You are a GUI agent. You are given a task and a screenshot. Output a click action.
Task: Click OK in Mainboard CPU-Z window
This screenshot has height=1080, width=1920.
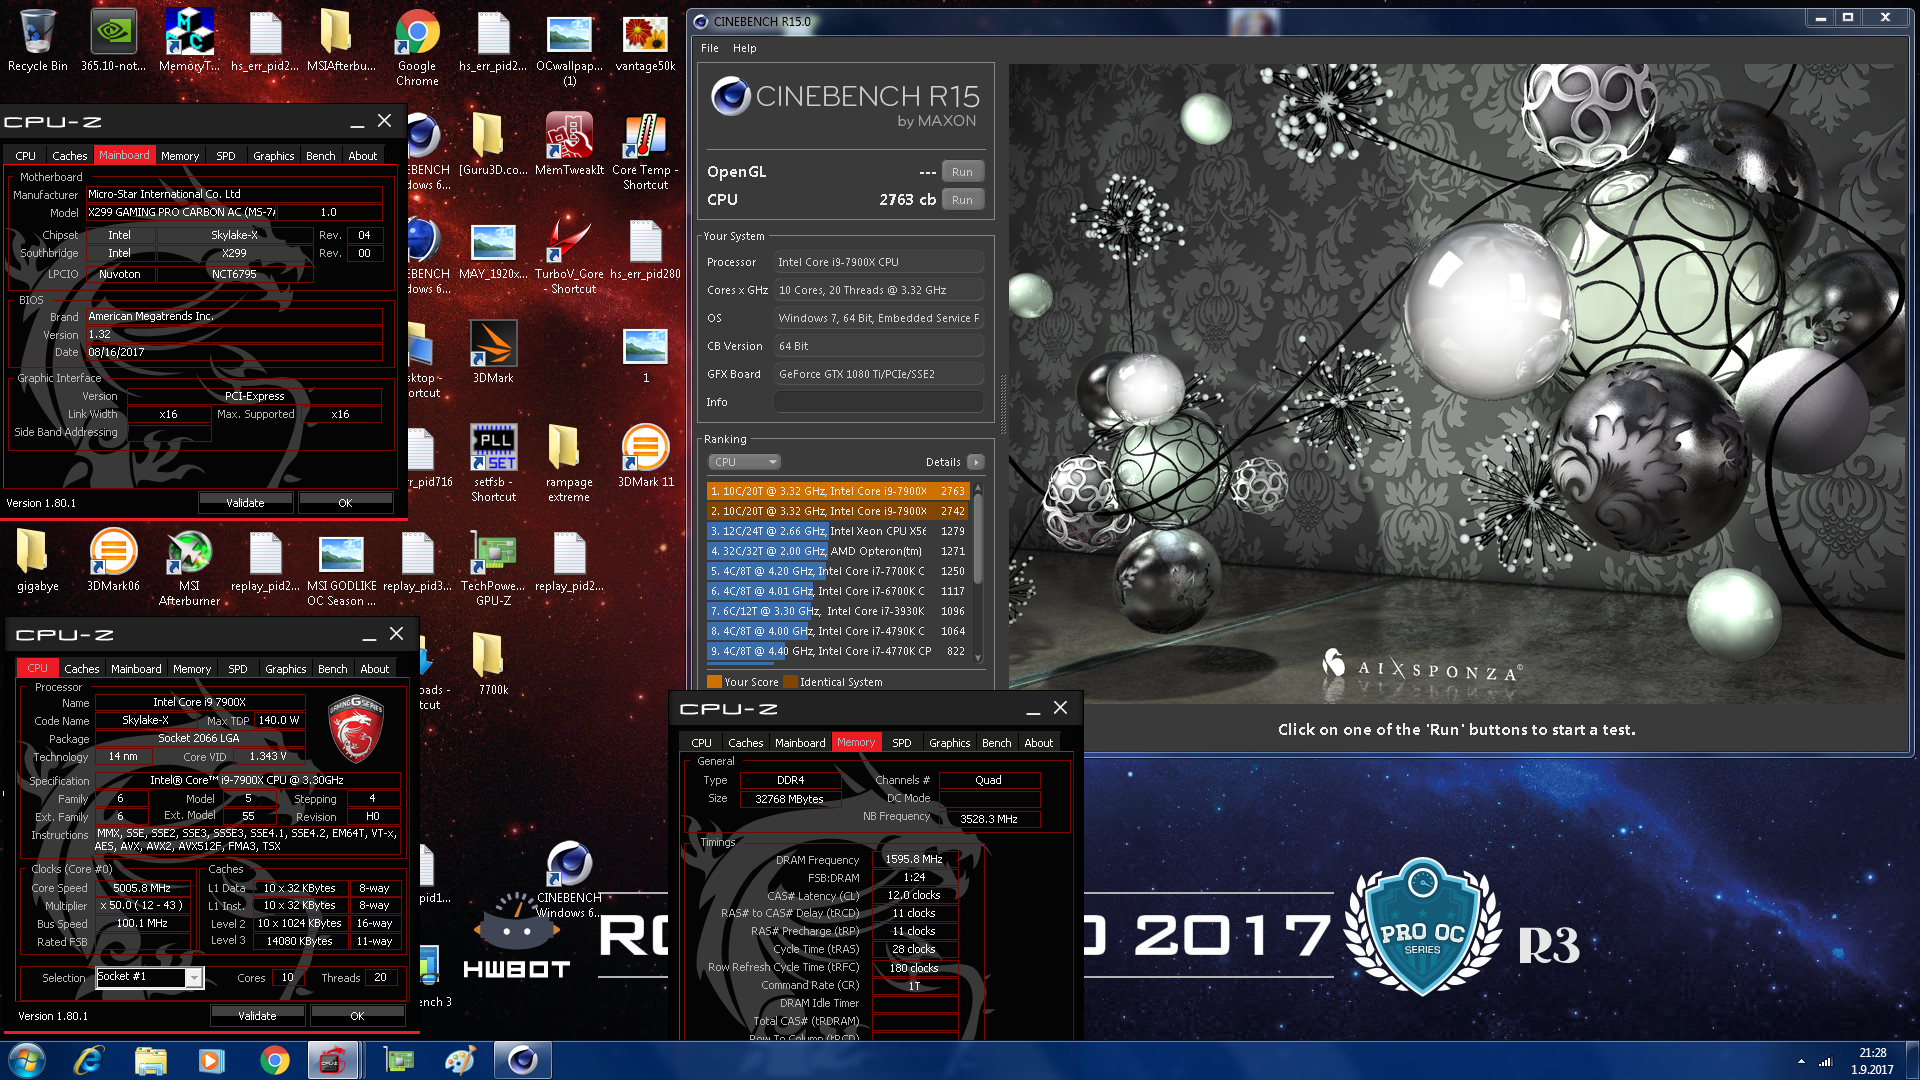[x=345, y=503]
